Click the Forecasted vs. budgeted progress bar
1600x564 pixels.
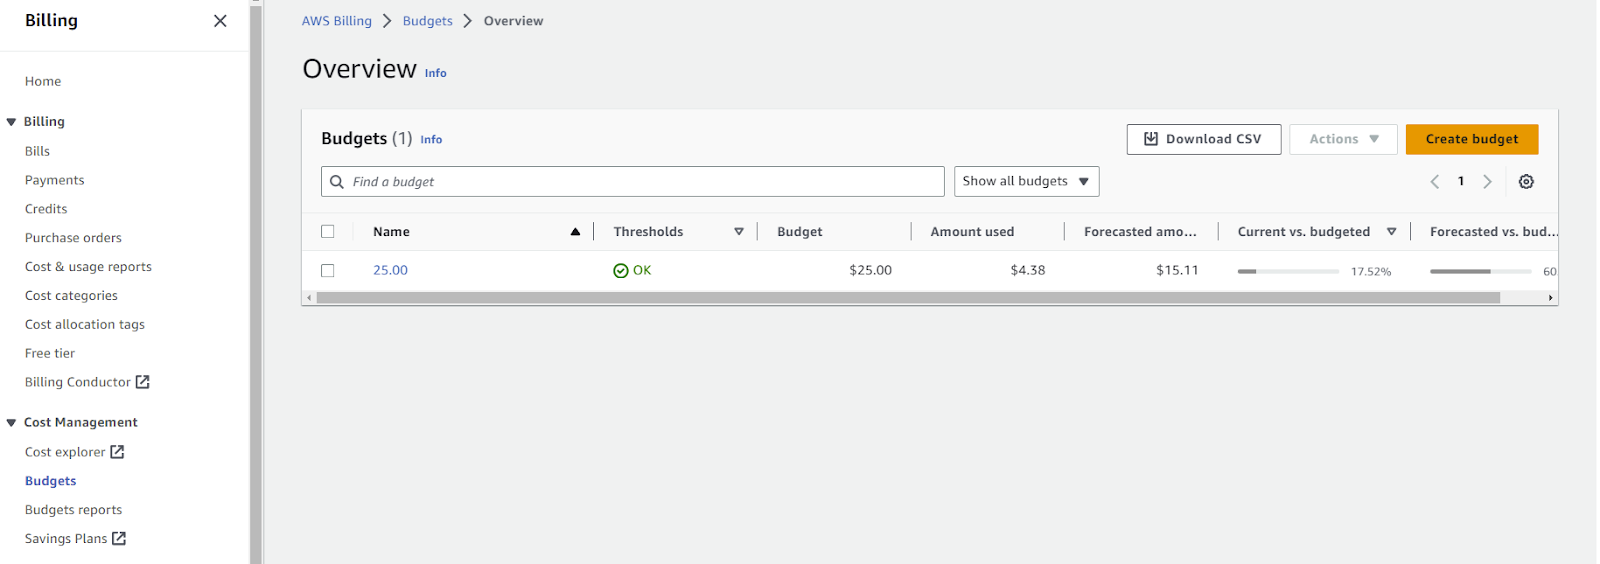1480,272
